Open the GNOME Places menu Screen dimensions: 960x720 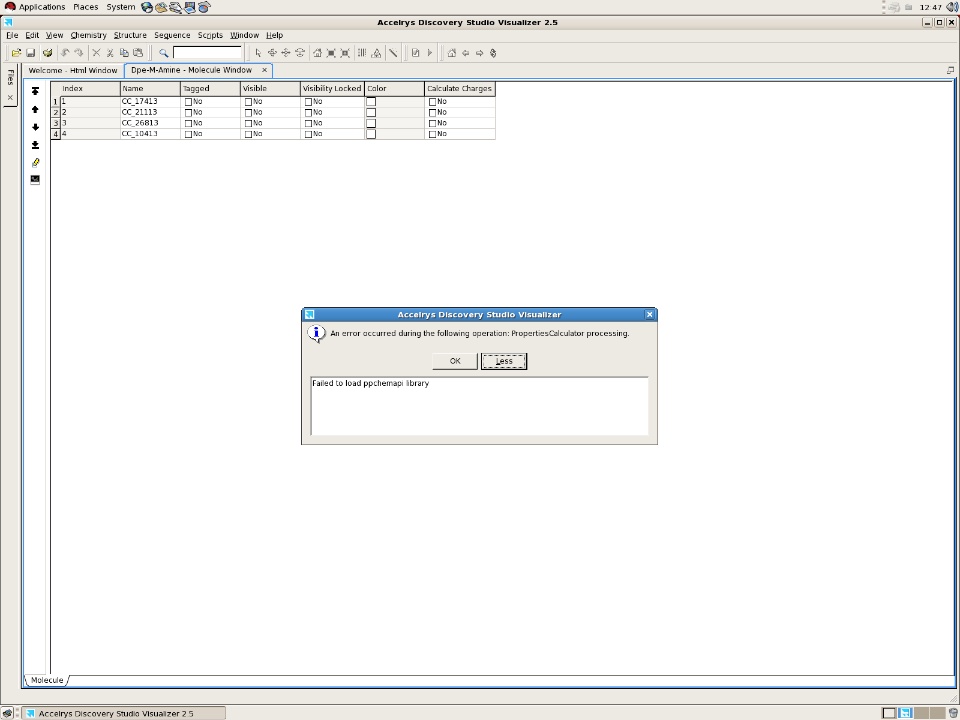click(86, 7)
